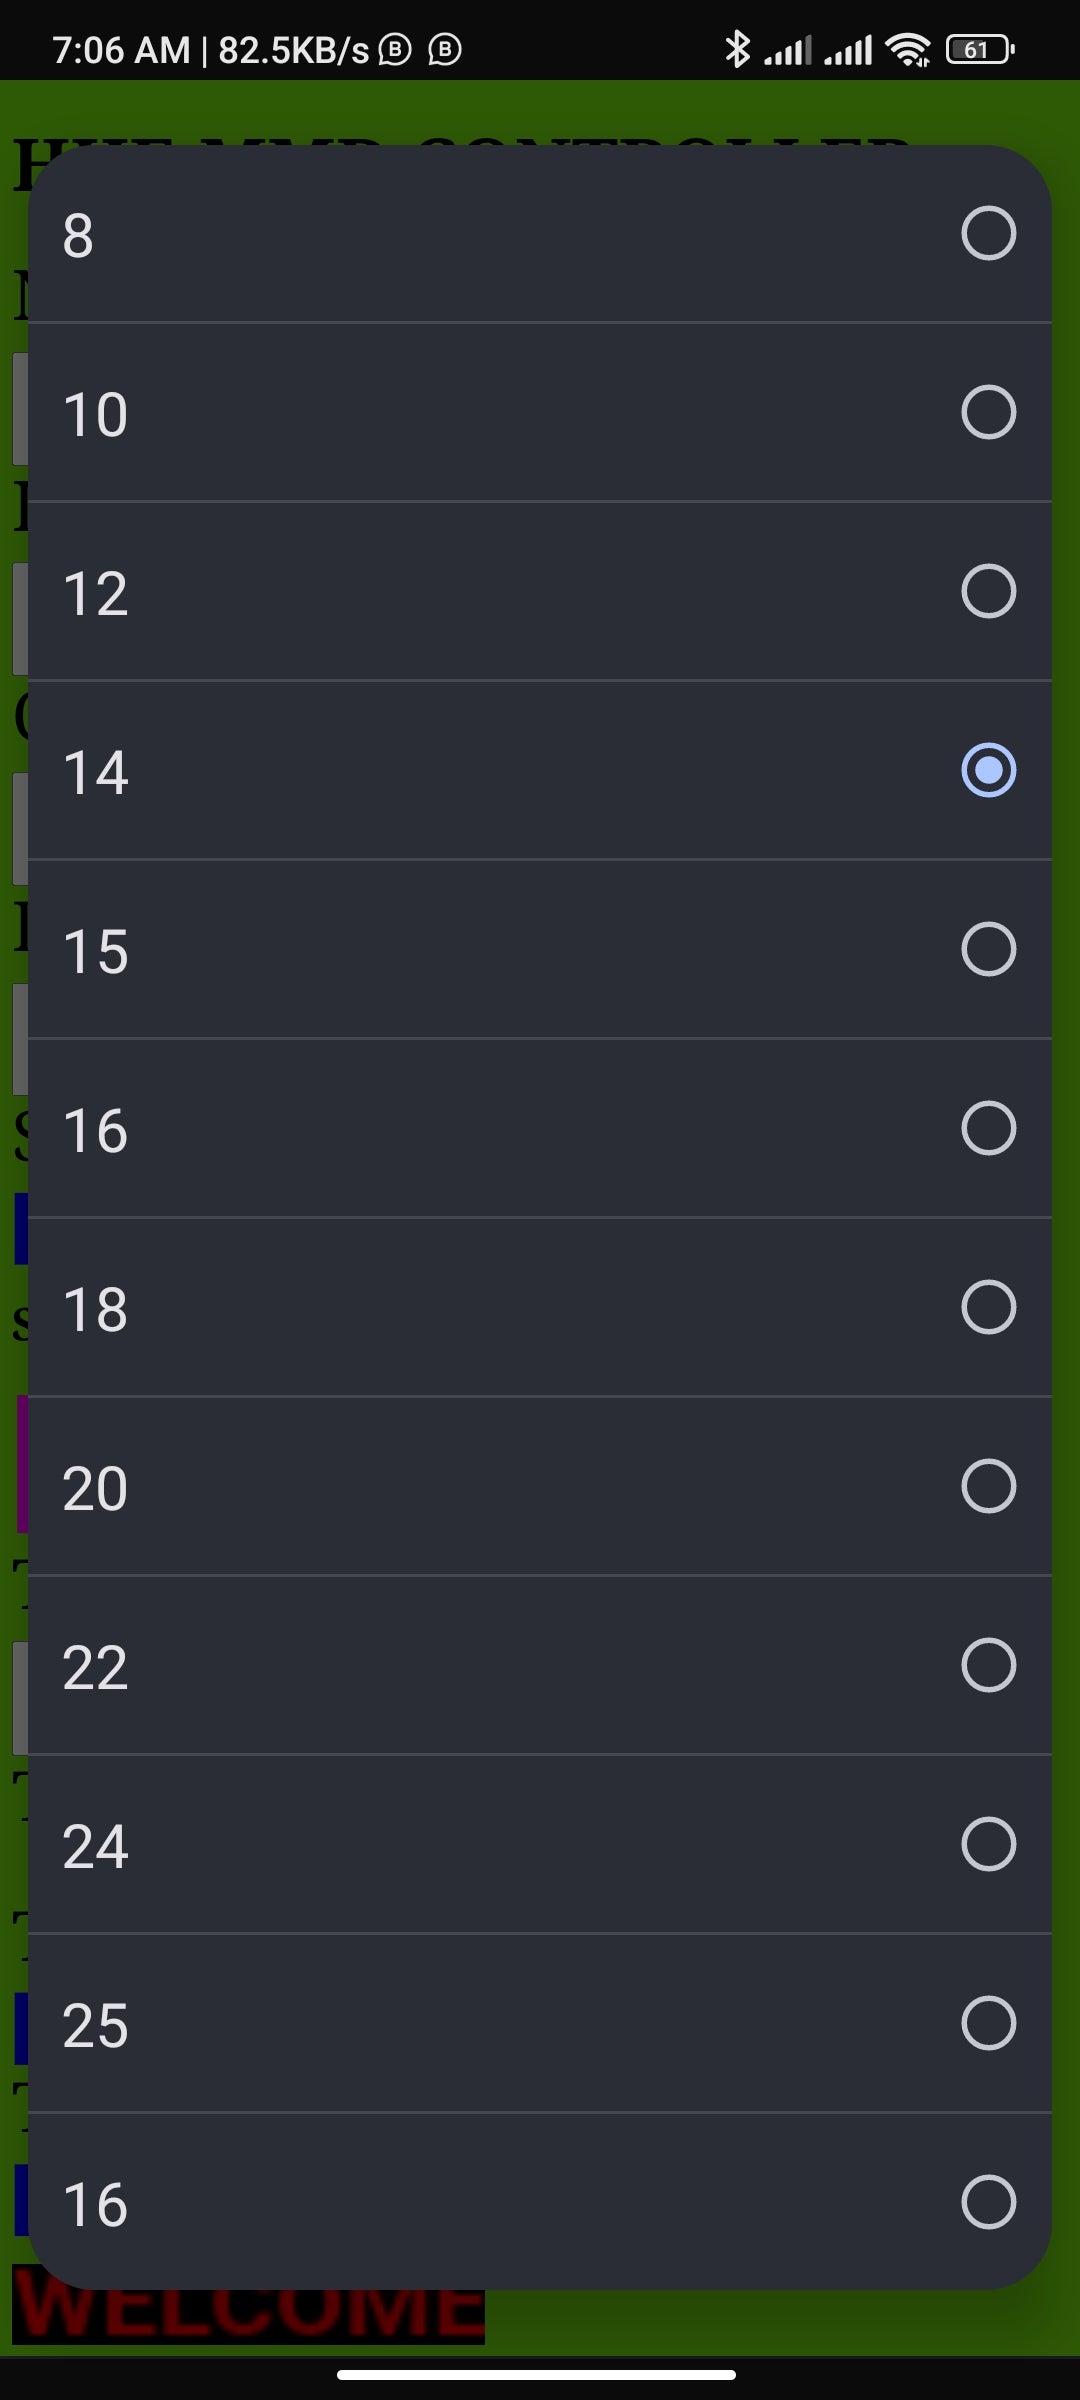This screenshot has height=2400, width=1080.
Task: Tap the network speed text in status bar
Action: (293, 50)
